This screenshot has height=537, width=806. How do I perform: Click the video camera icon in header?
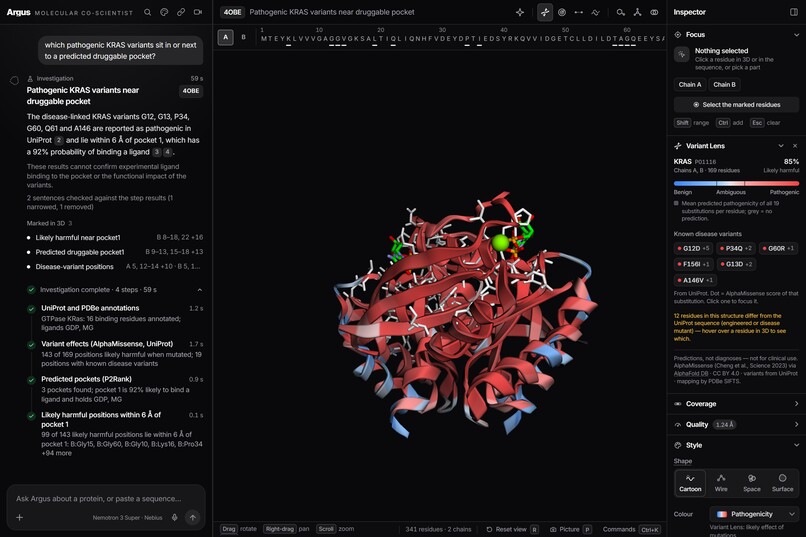point(198,12)
